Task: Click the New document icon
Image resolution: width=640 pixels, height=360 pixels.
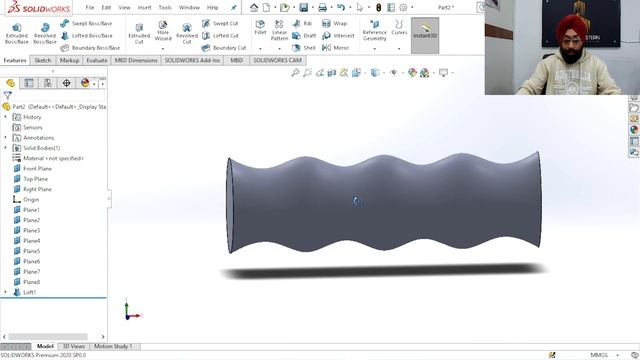Action: pyautogui.click(x=267, y=7)
